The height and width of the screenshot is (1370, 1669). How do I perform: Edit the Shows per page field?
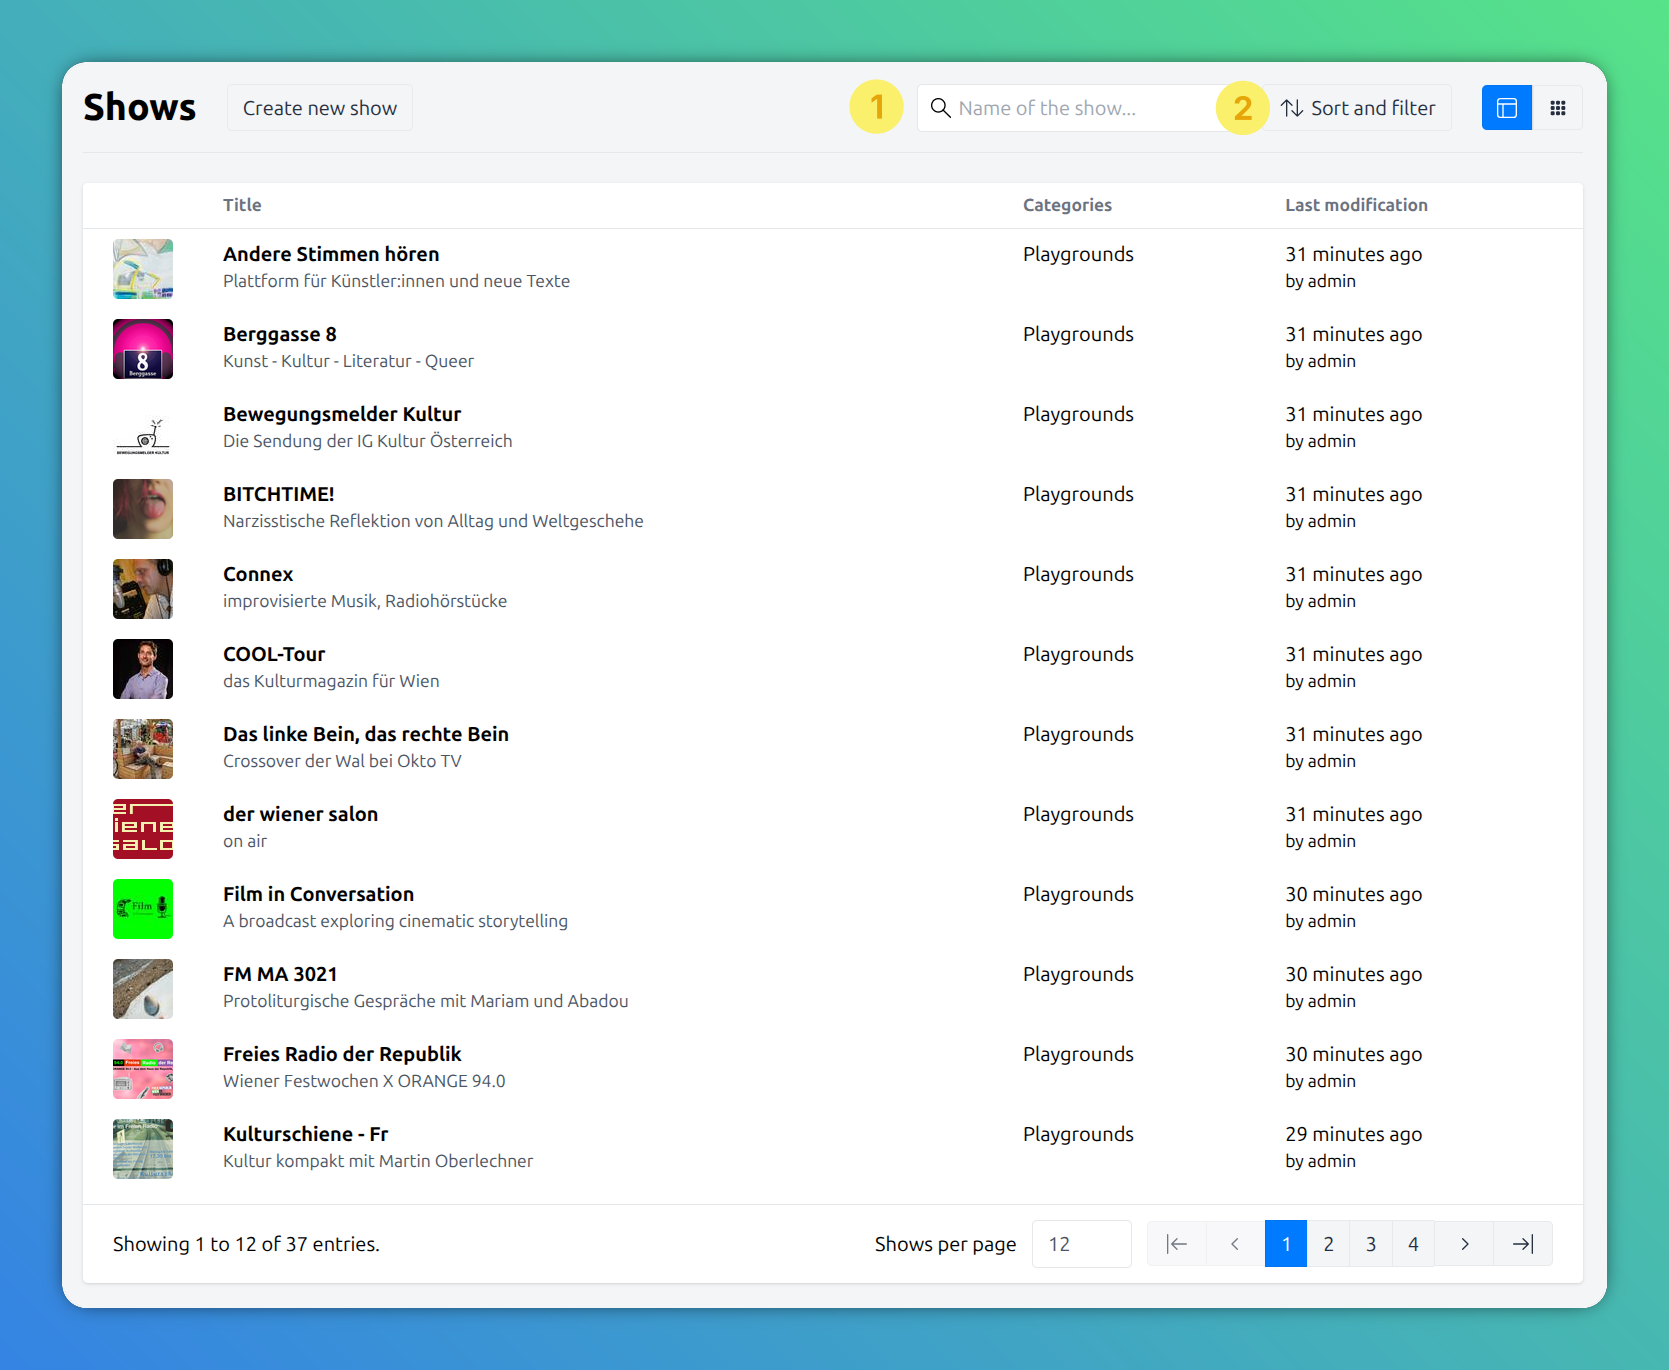pyautogui.click(x=1082, y=1244)
